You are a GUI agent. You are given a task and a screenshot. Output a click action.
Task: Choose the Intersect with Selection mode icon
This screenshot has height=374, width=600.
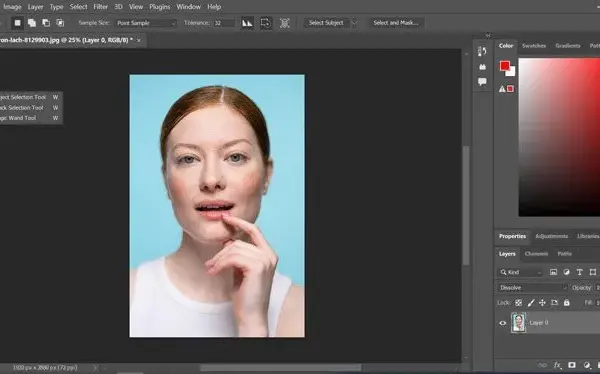point(60,23)
